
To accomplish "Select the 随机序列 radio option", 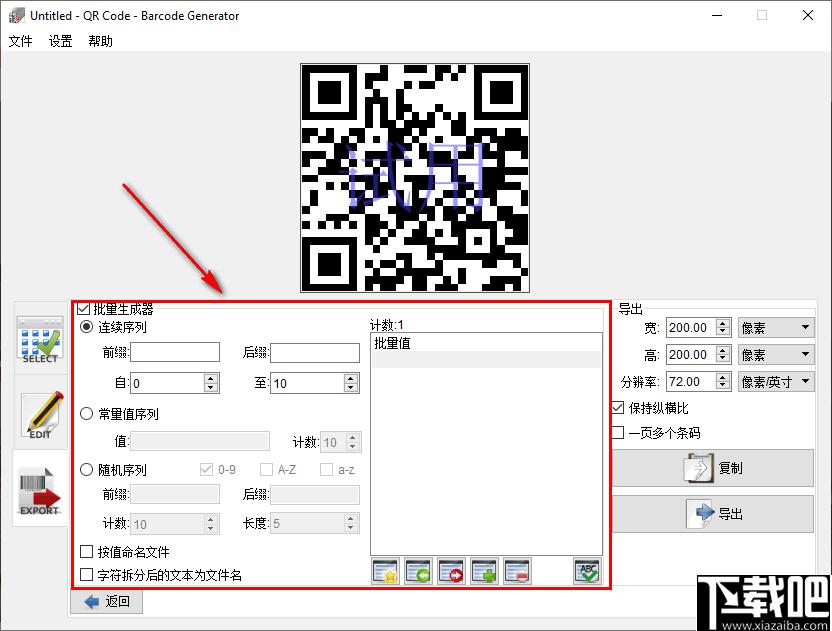I will 86,470.
